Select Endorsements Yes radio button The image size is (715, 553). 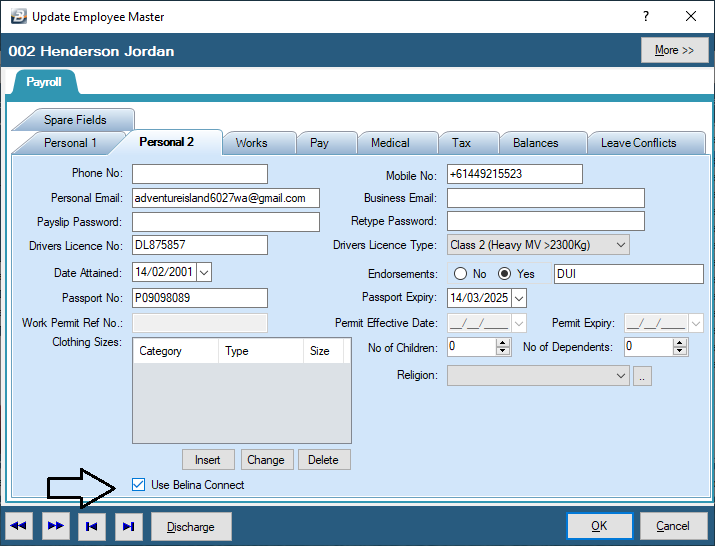[504, 274]
